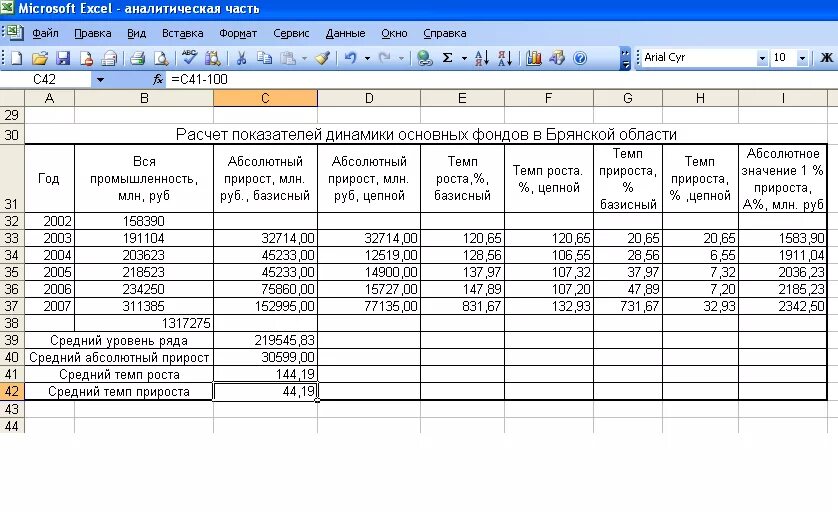This screenshot has width=838, height=512.
Task: Copy the selected cell
Action: pos(264,58)
